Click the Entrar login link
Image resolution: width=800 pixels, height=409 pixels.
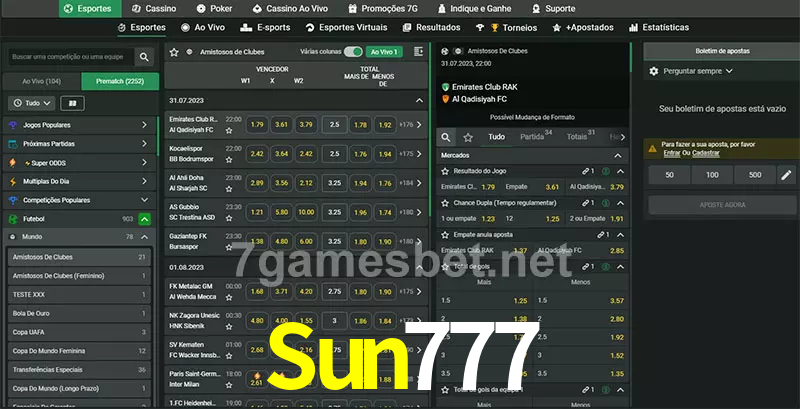671,153
